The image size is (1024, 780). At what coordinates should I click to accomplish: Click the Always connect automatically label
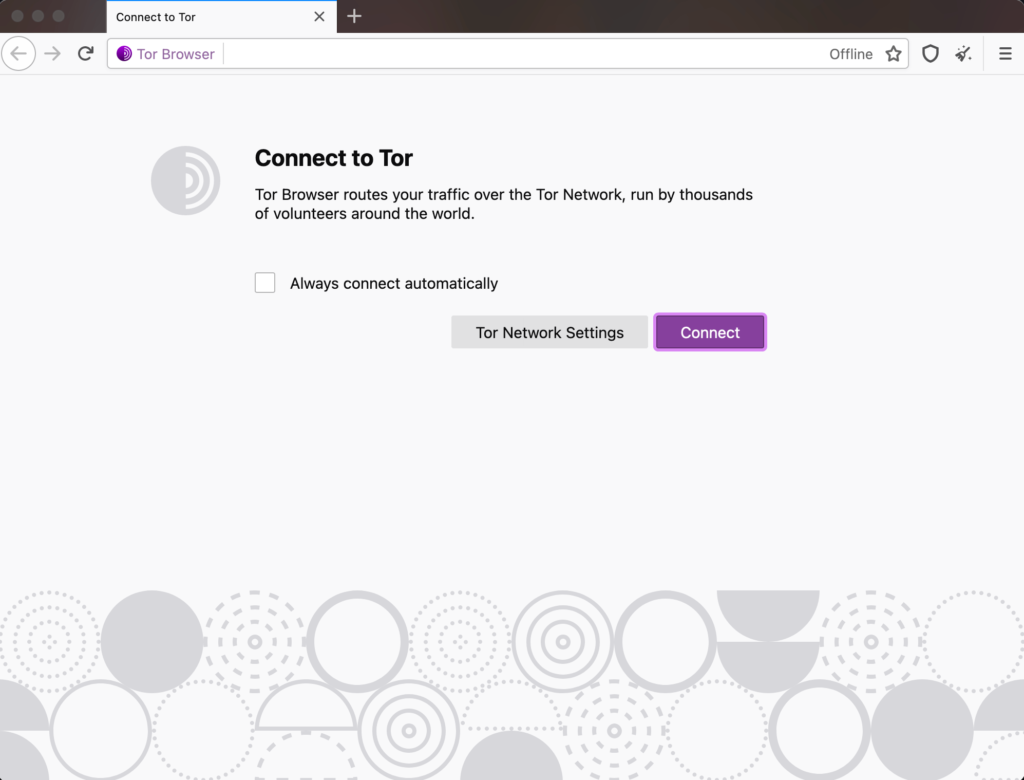(x=394, y=284)
